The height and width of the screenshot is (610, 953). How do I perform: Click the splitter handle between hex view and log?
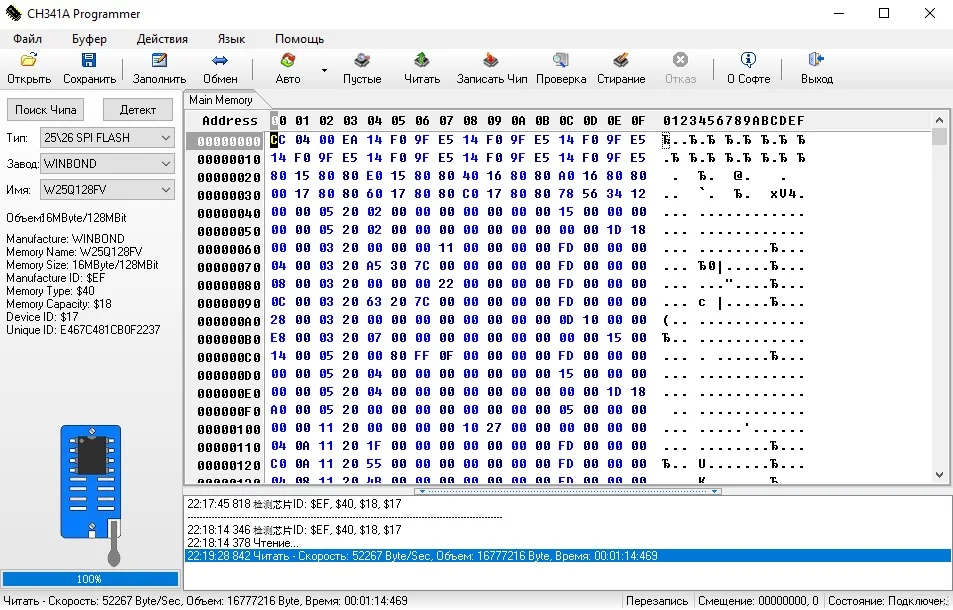click(568, 491)
